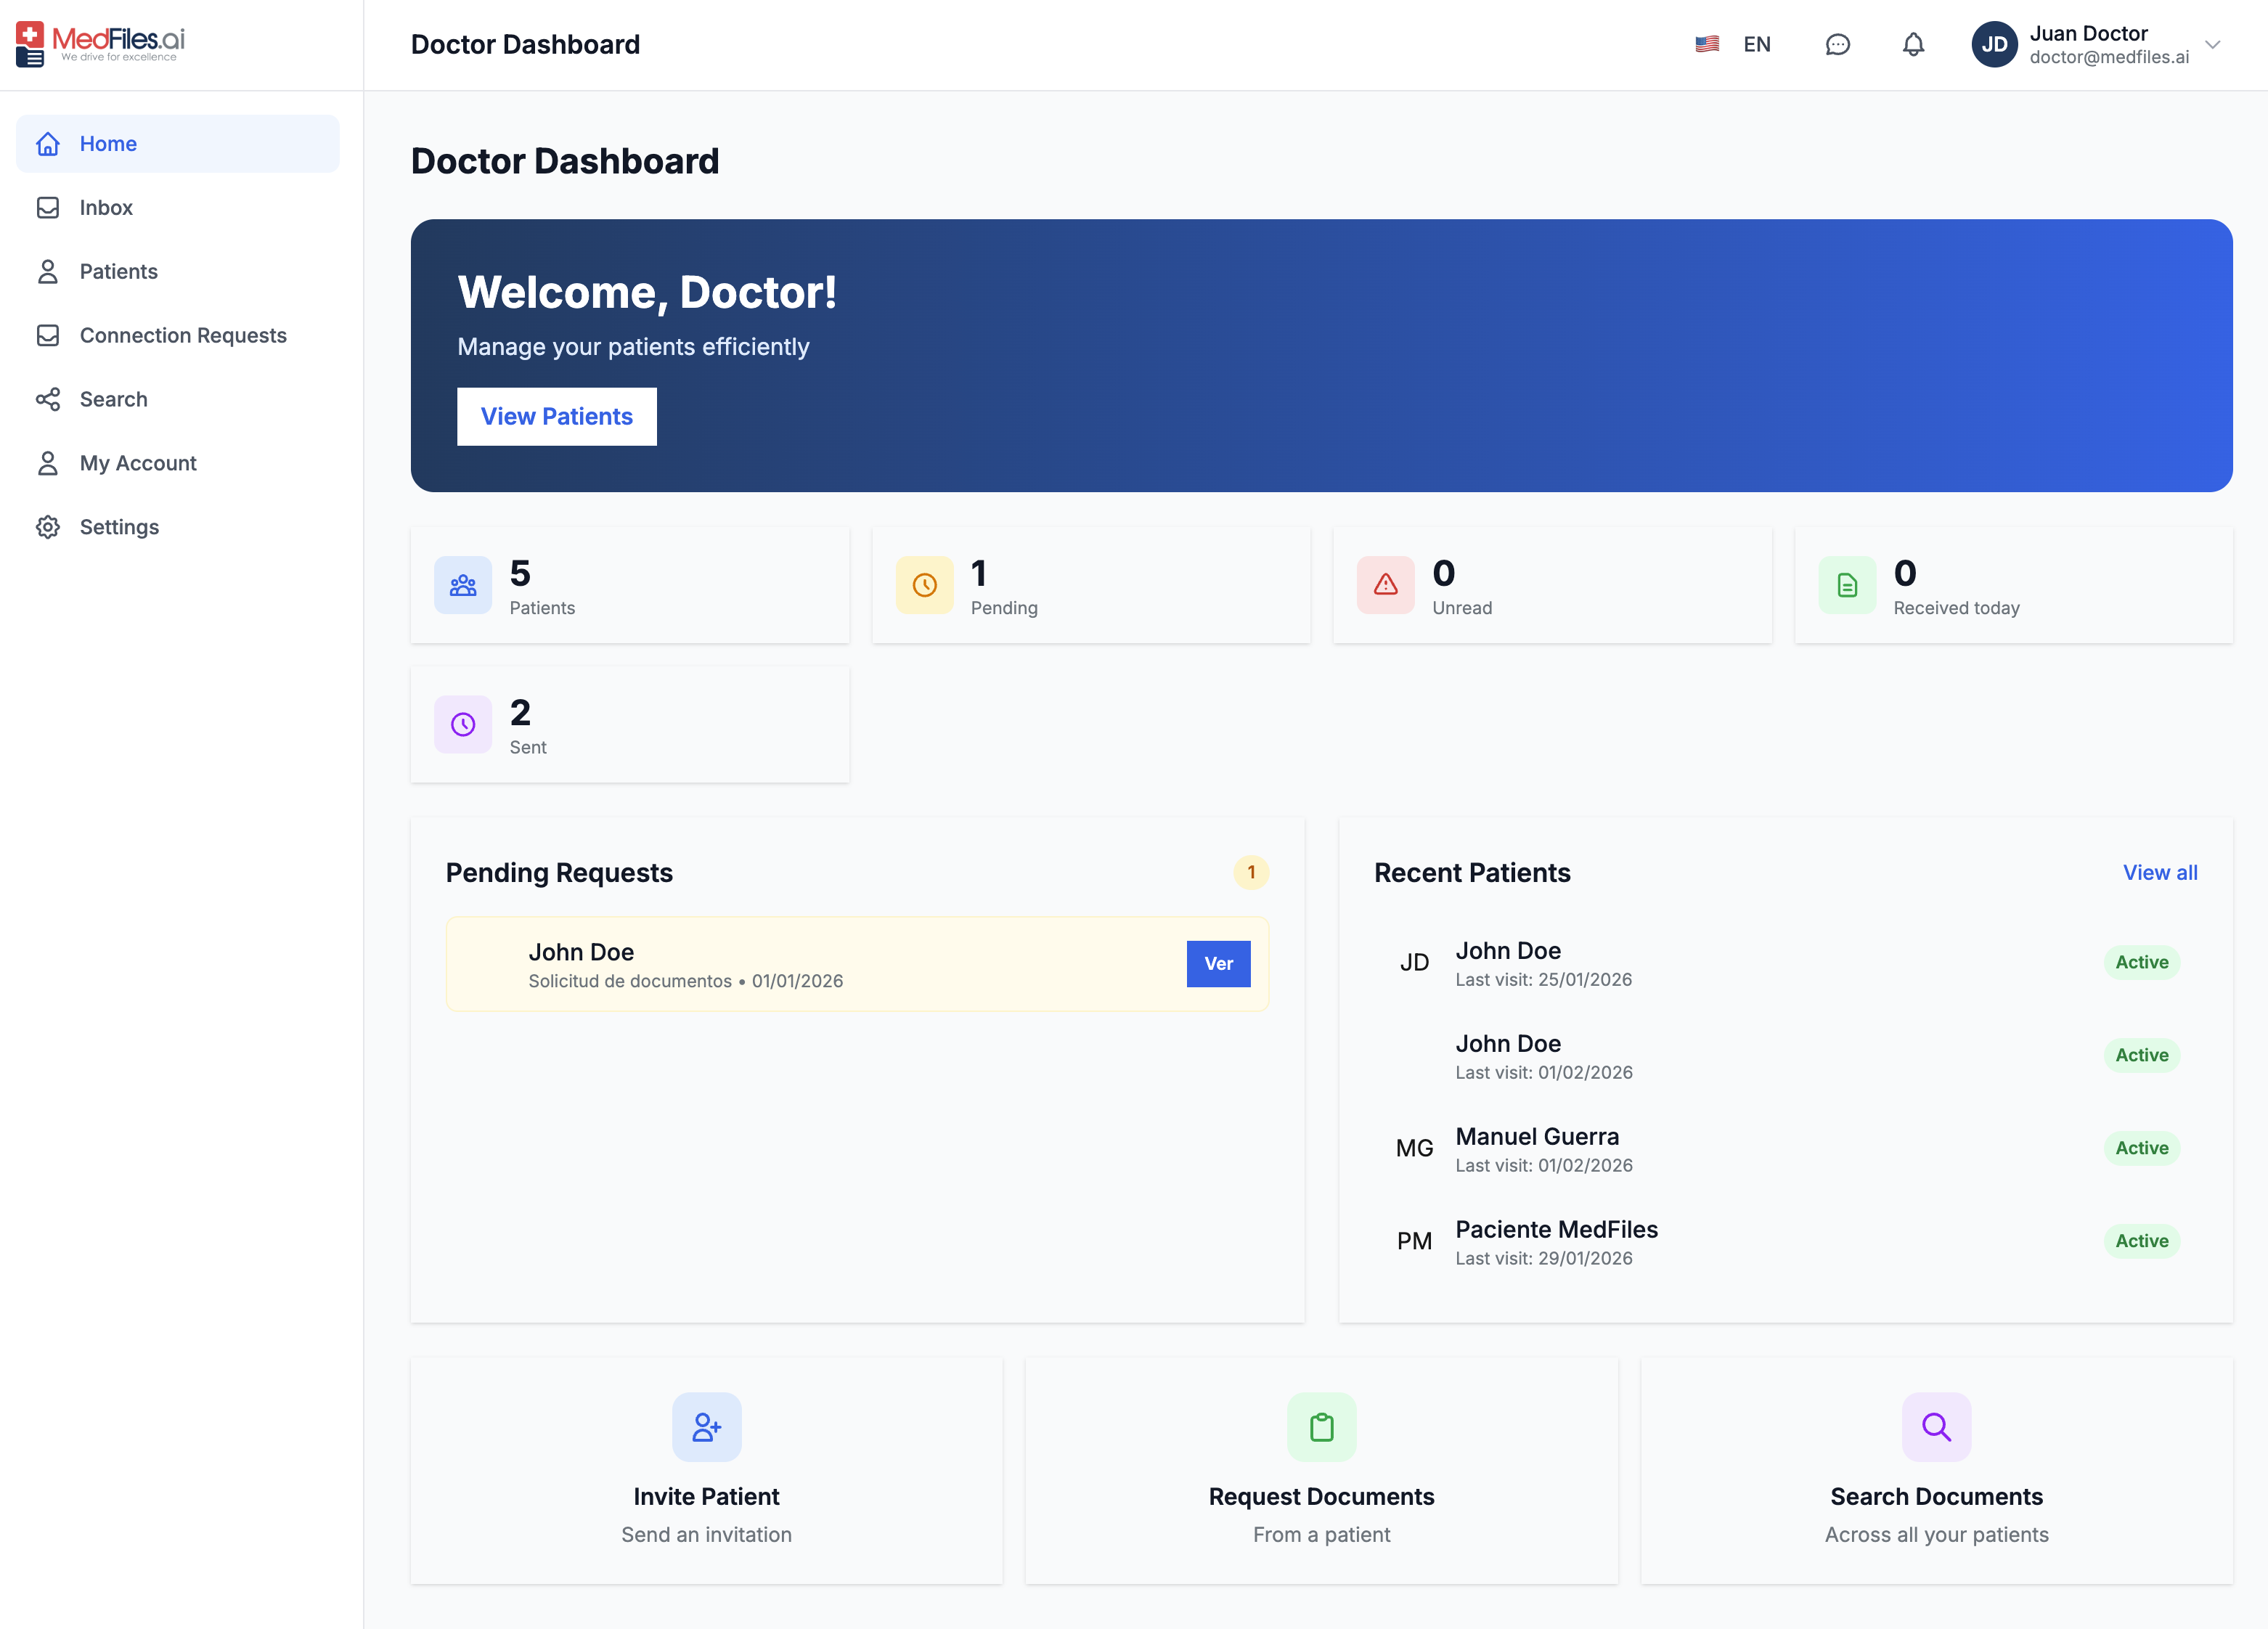This screenshot has height=1629, width=2268.
Task: Click View all recent patients link
Action: click(2159, 872)
